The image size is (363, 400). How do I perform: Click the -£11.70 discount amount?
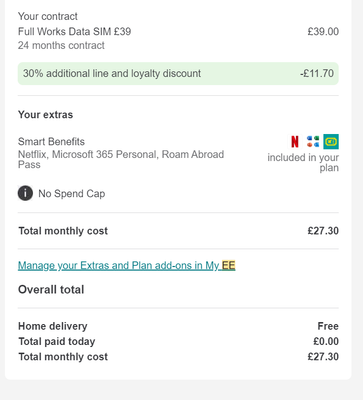317,73
